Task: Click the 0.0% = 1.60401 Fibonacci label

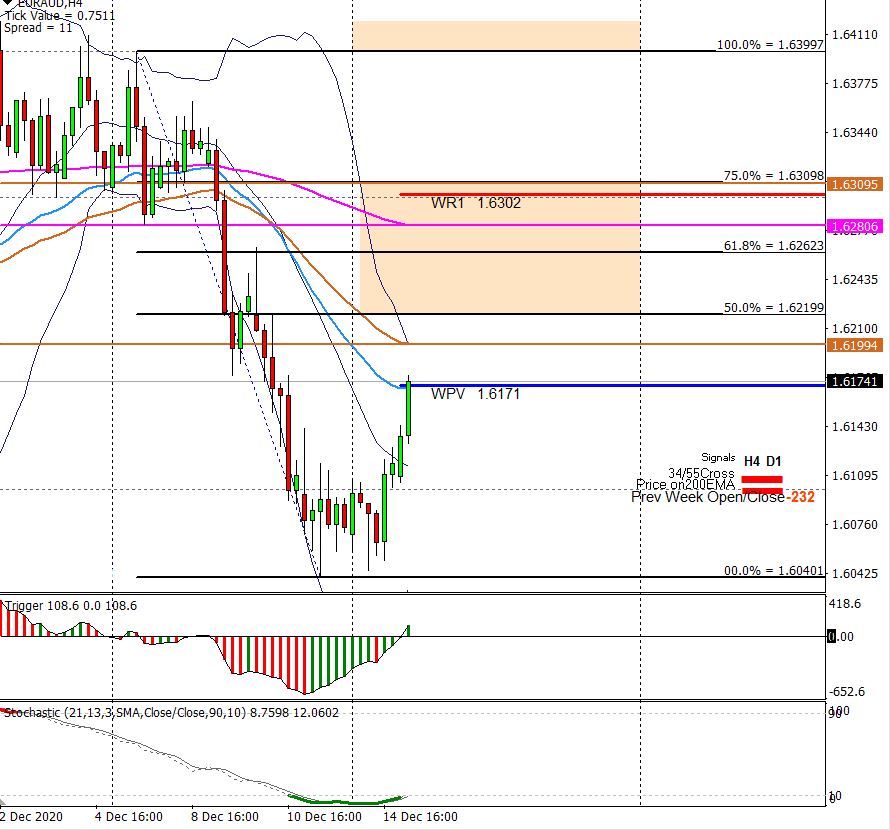Action: click(x=773, y=571)
